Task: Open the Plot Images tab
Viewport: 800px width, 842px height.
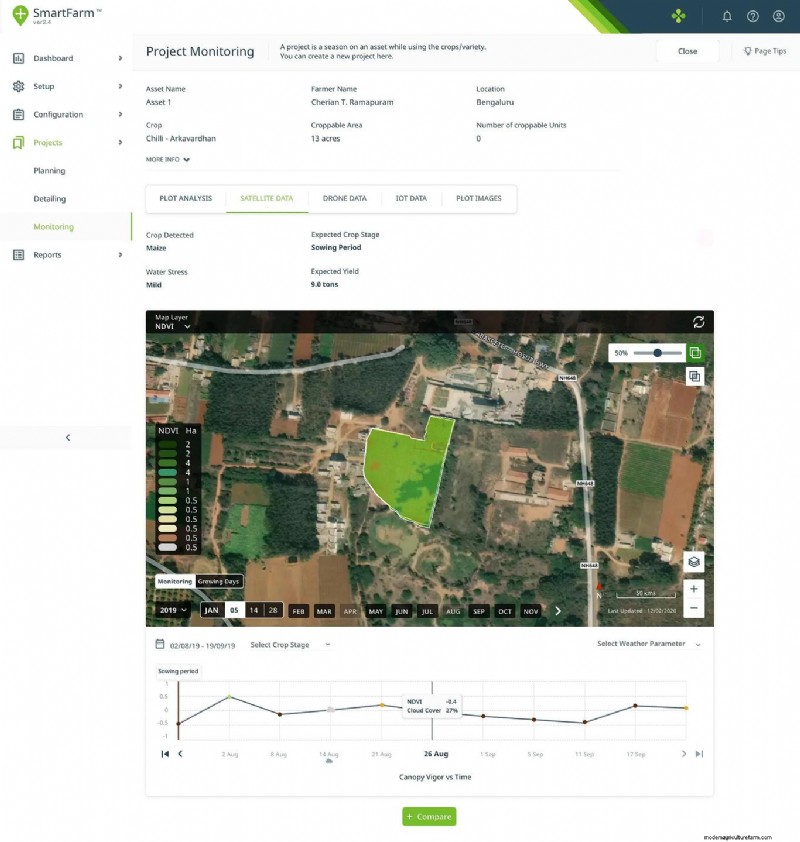Action: [x=479, y=199]
